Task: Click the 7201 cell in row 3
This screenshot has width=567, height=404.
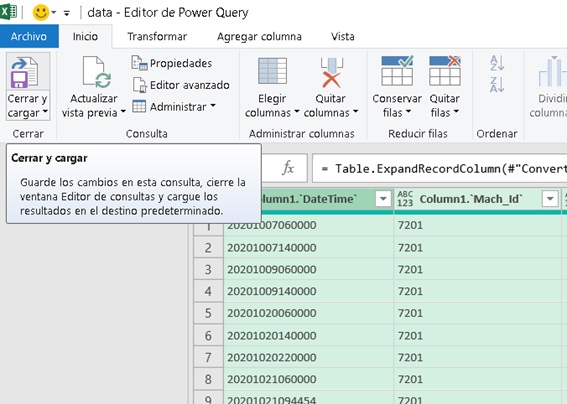Action: click(477, 269)
